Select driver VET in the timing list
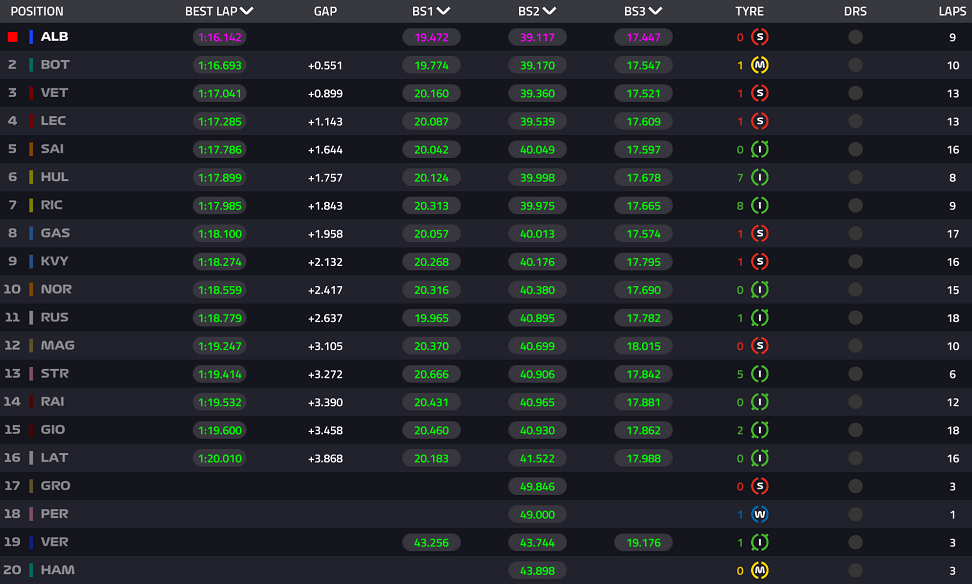Image resolution: width=972 pixels, height=584 pixels. pos(54,93)
